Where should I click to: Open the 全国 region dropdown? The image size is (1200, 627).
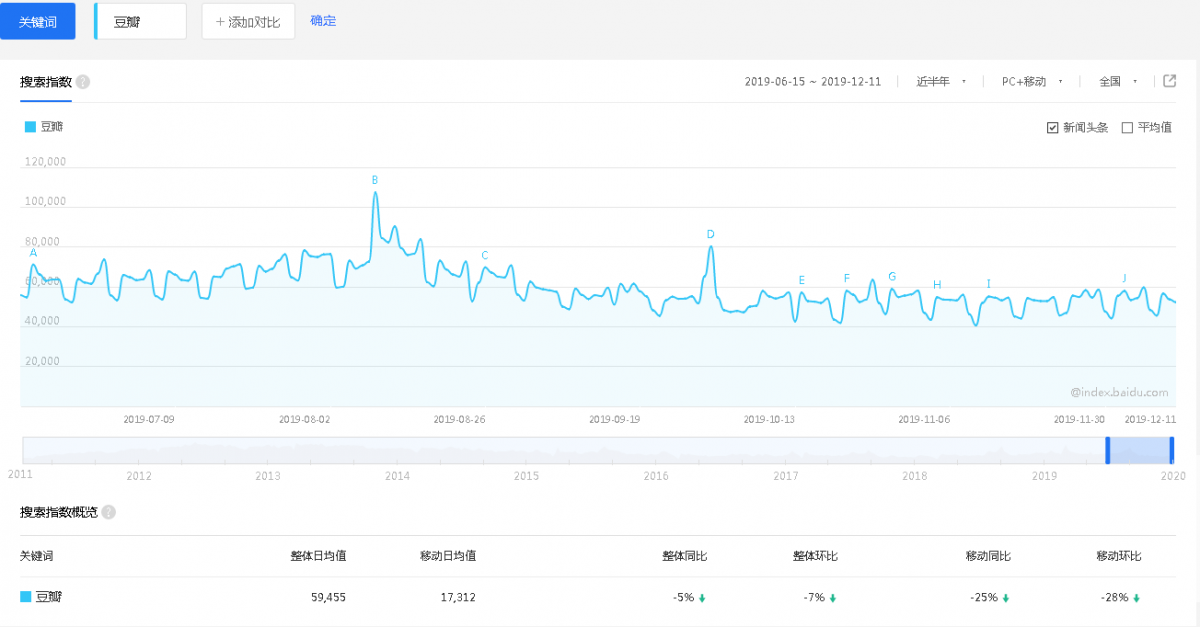click(x=1118, y=82)
